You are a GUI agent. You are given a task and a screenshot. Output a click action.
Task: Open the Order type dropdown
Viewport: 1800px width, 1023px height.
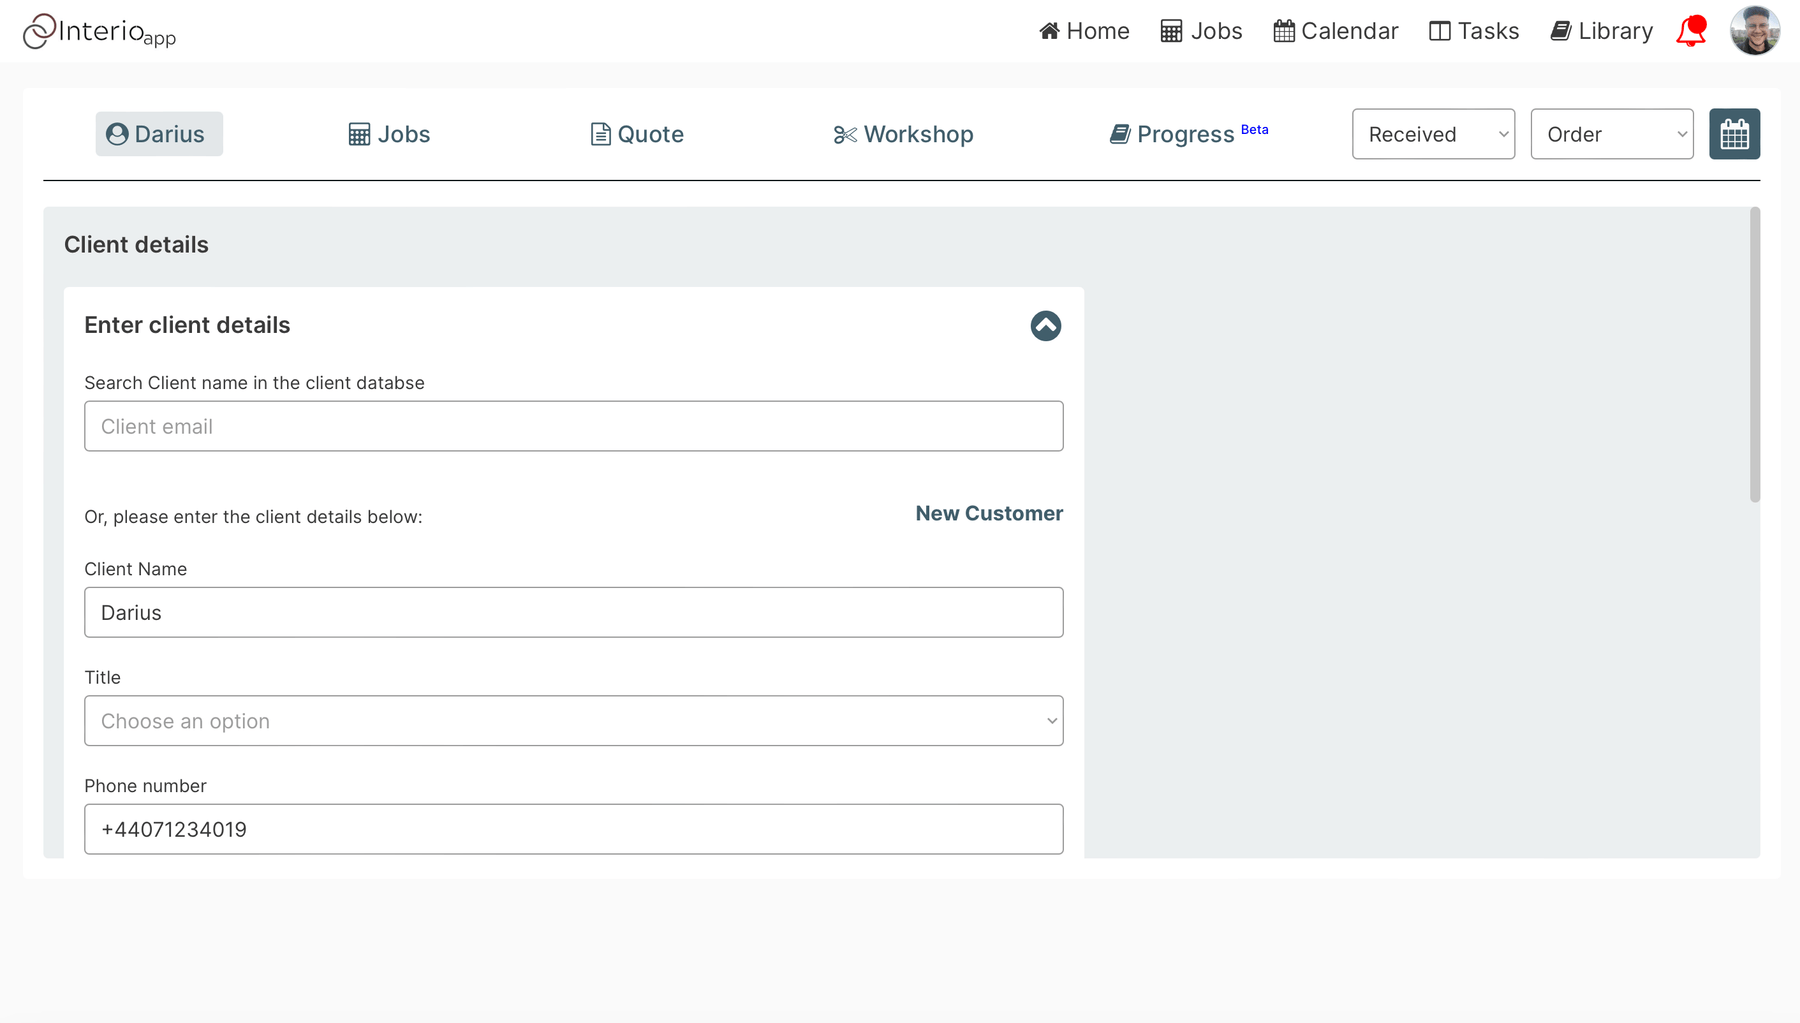[1612, 134]
